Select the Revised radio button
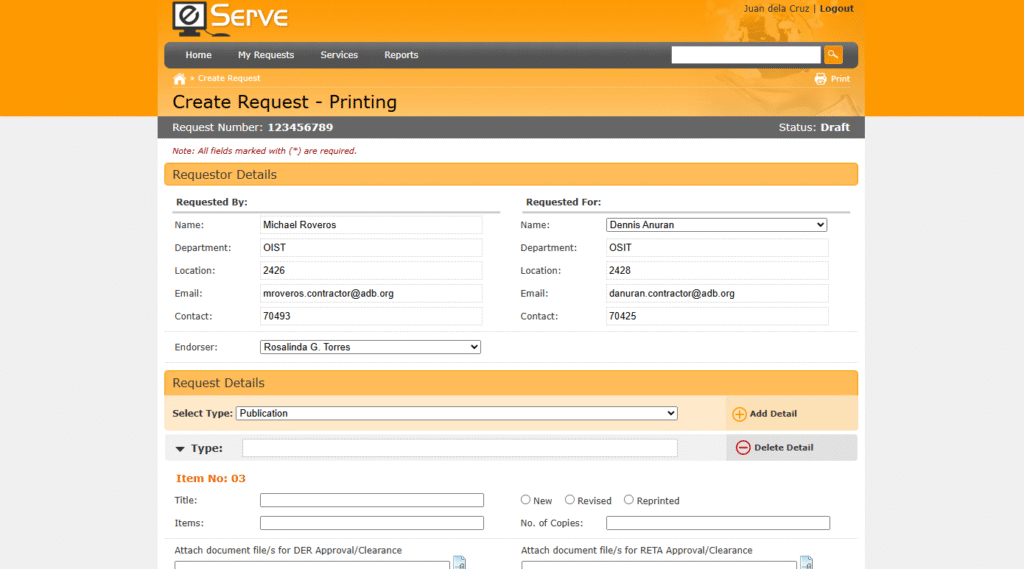1024x569 pixels. 570,500
